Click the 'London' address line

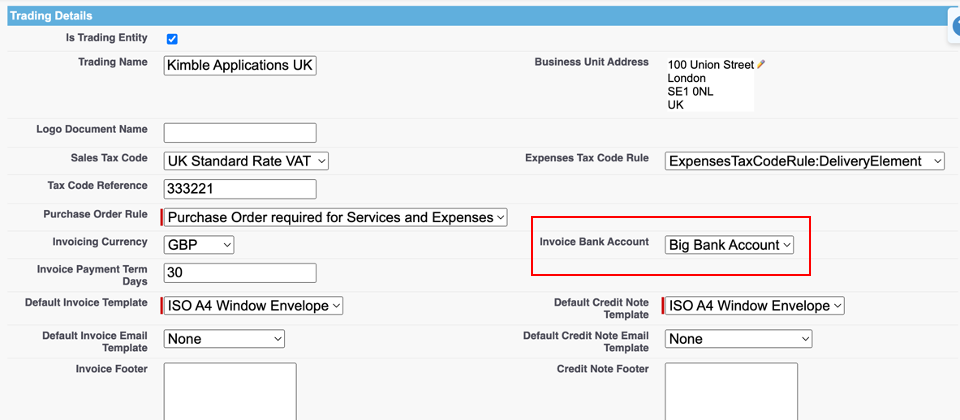[x=686, y=78]
